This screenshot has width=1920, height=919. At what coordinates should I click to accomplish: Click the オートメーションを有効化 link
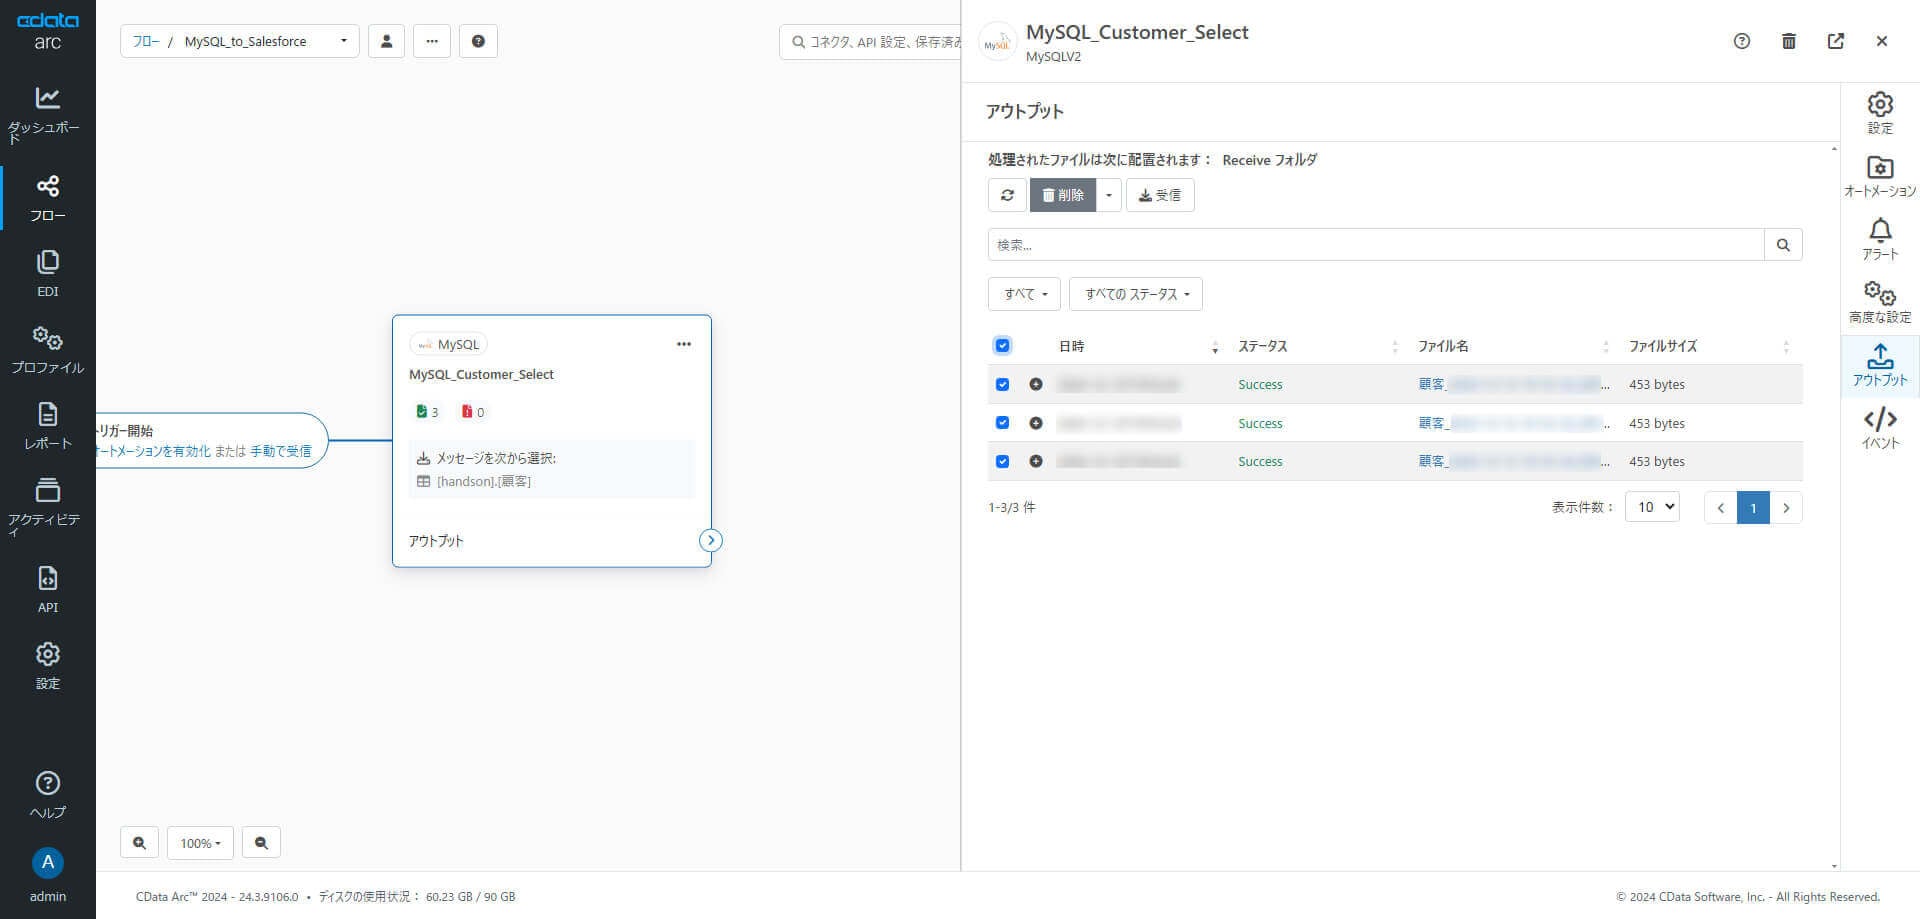(x=154, y=451)
